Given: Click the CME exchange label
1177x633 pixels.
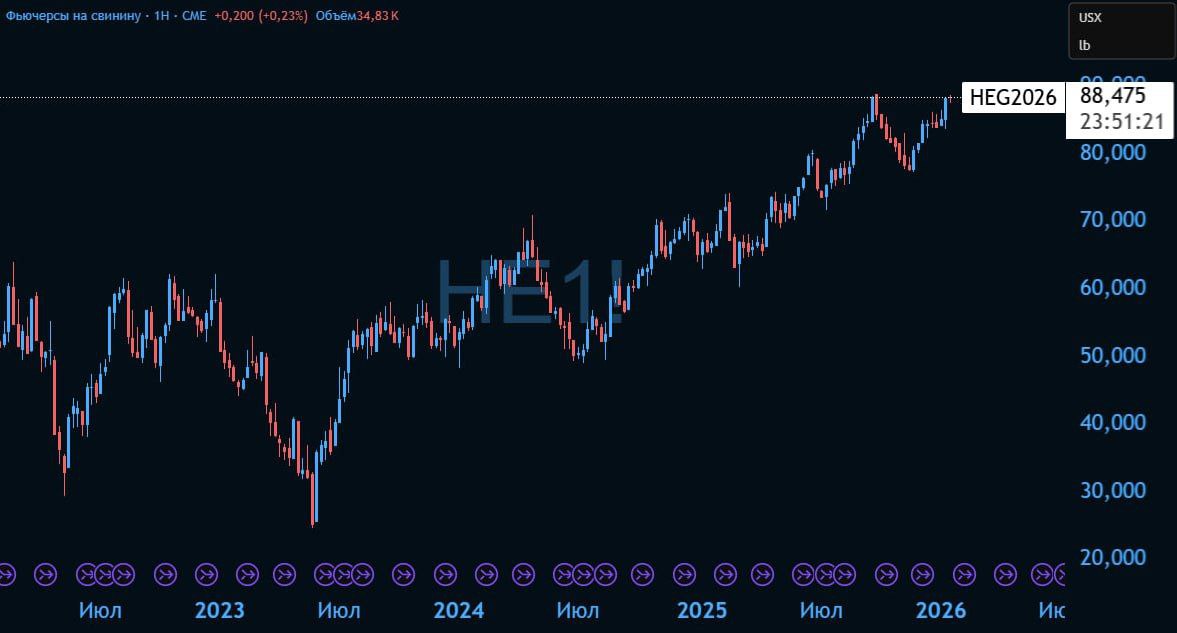Looking at the screenshot, I should 193,16.
